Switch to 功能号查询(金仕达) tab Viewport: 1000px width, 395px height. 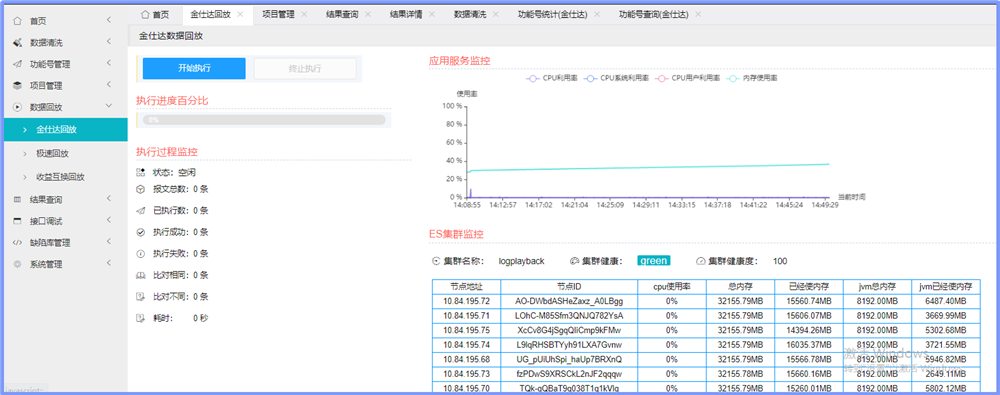653,14
